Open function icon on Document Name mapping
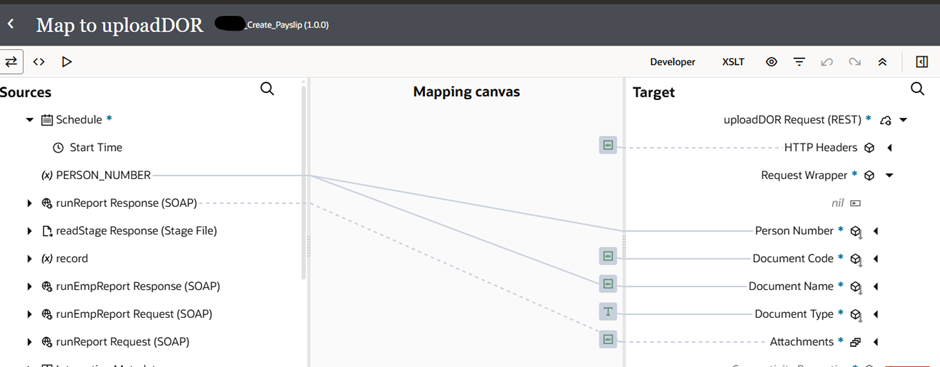The width and height of the screenshot is (940, 367). (x=608, y=284)
